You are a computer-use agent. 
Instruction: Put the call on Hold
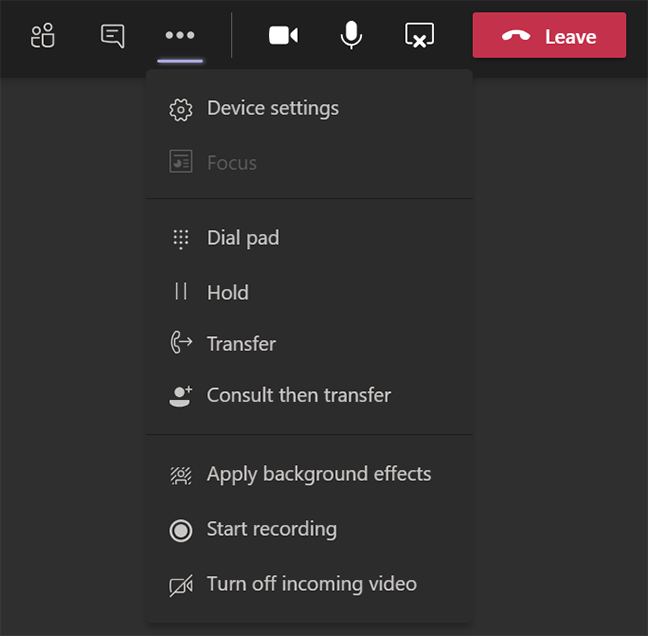(227, 293)
